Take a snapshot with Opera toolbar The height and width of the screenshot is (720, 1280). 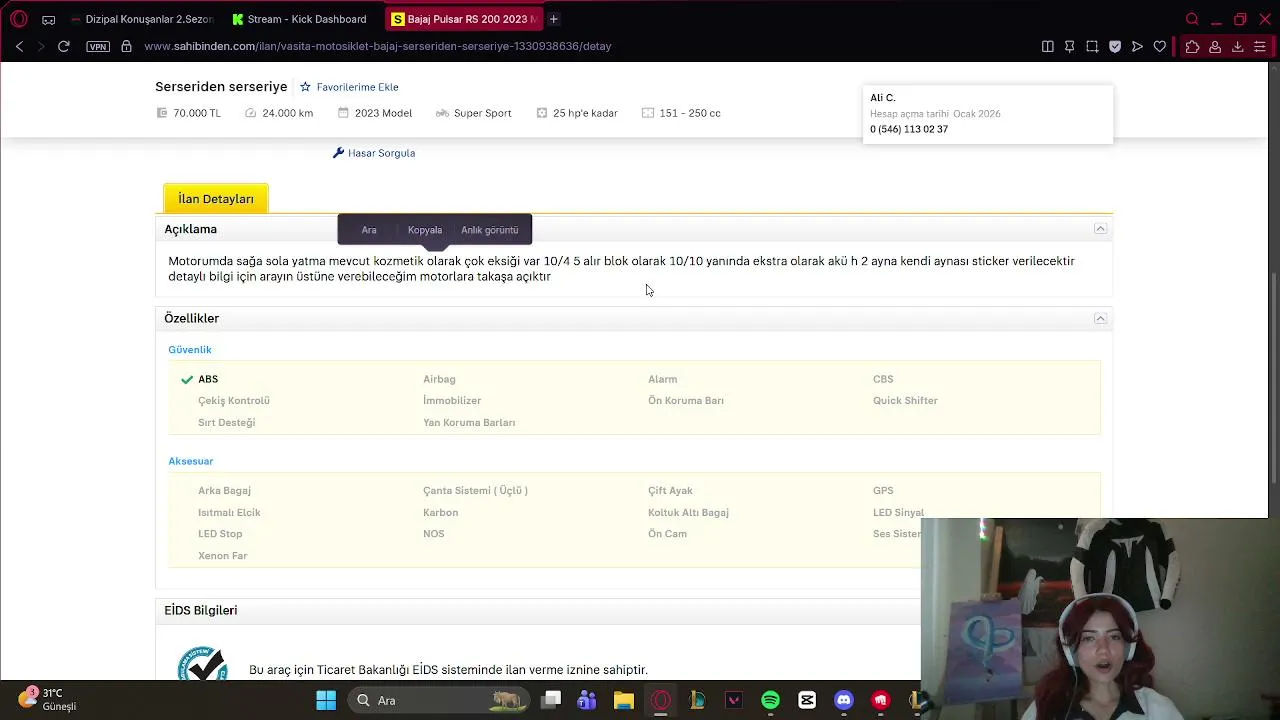click(x=1092, y=46)
